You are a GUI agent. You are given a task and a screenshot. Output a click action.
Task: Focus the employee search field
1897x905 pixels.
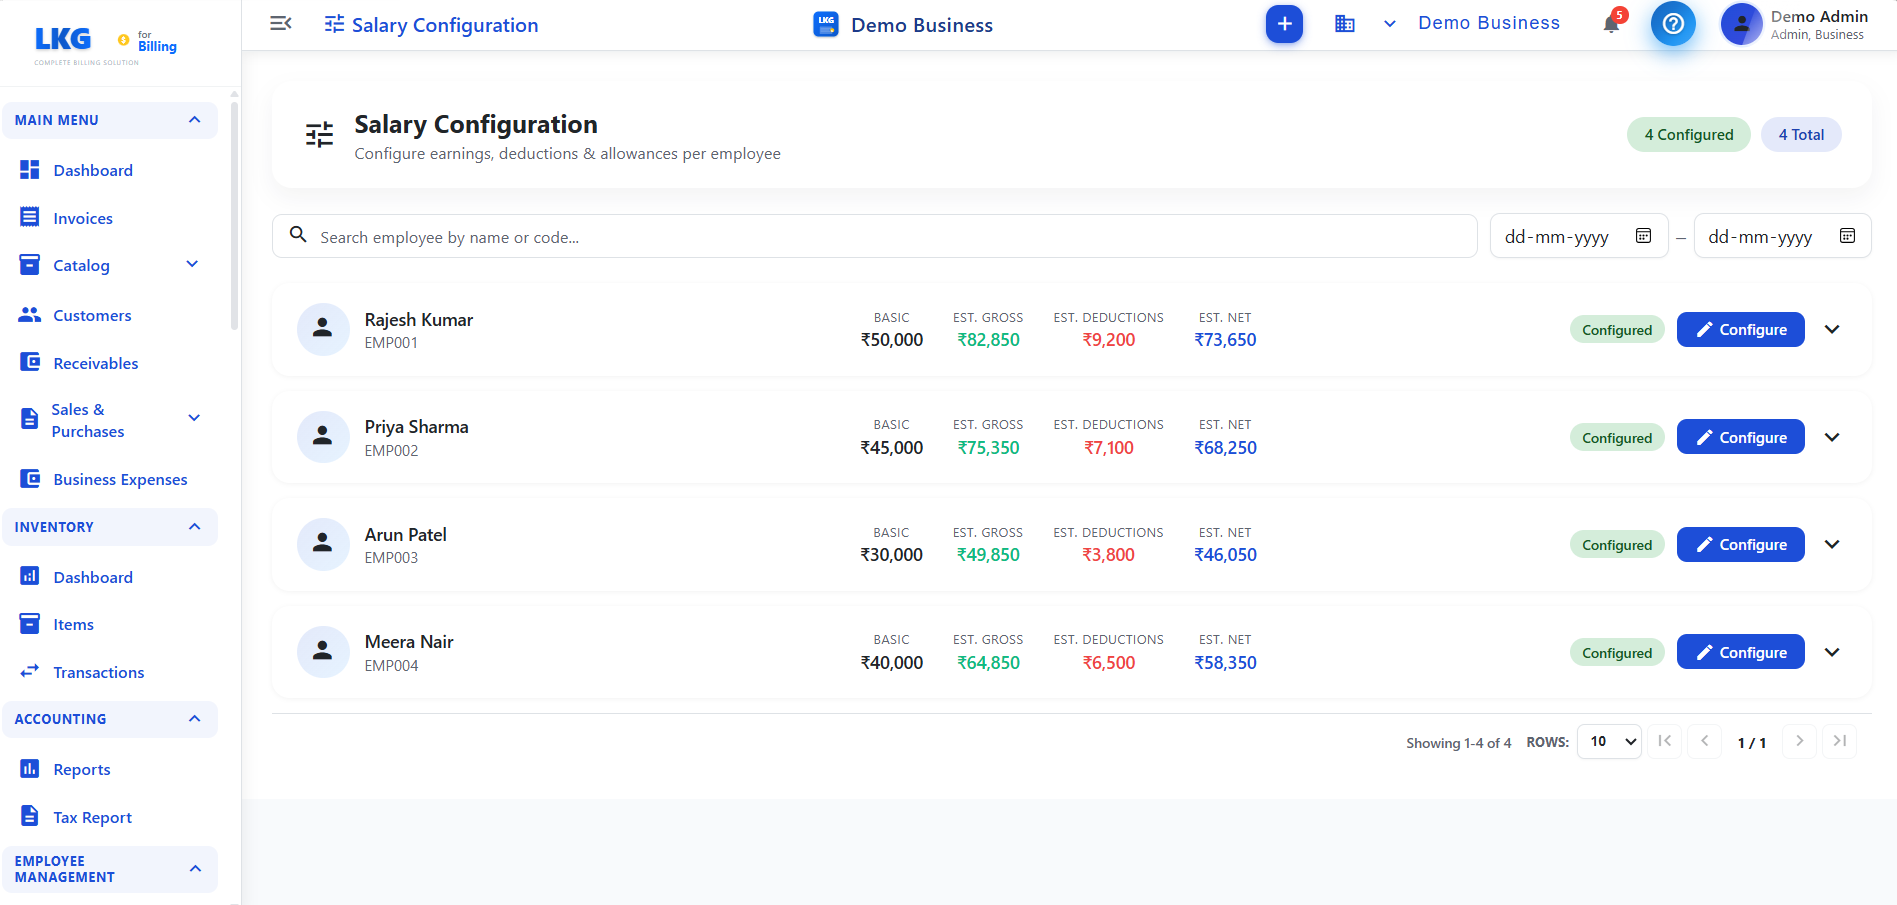point(875,236)
